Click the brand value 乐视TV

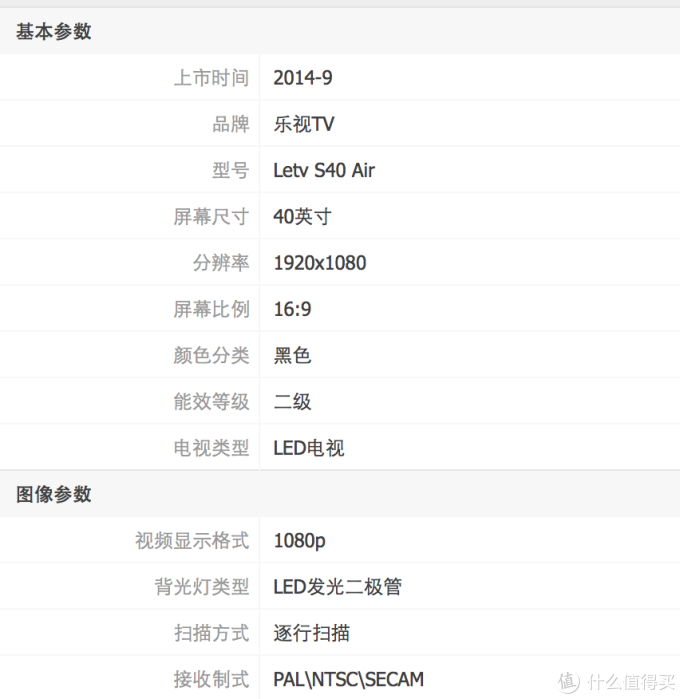click(x=303, y=124)
